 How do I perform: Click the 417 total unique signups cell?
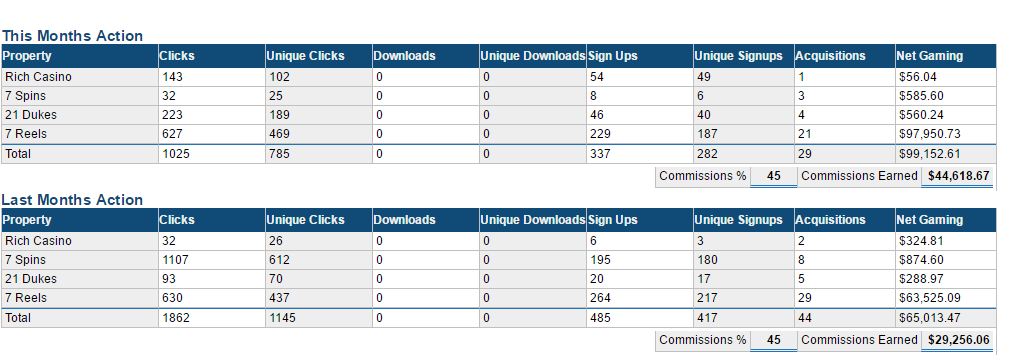click(743, 318)
